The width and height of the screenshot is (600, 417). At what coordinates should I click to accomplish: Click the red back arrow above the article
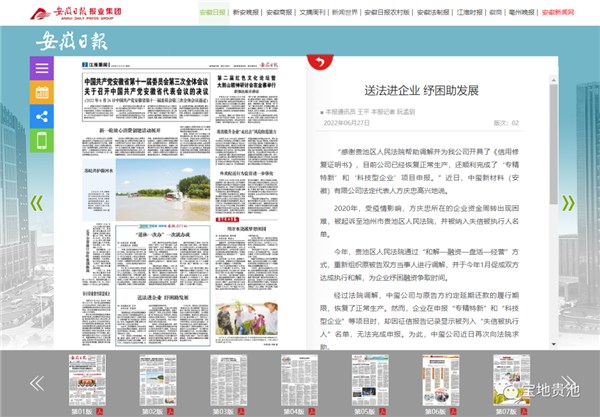click(x=320, y=62)
